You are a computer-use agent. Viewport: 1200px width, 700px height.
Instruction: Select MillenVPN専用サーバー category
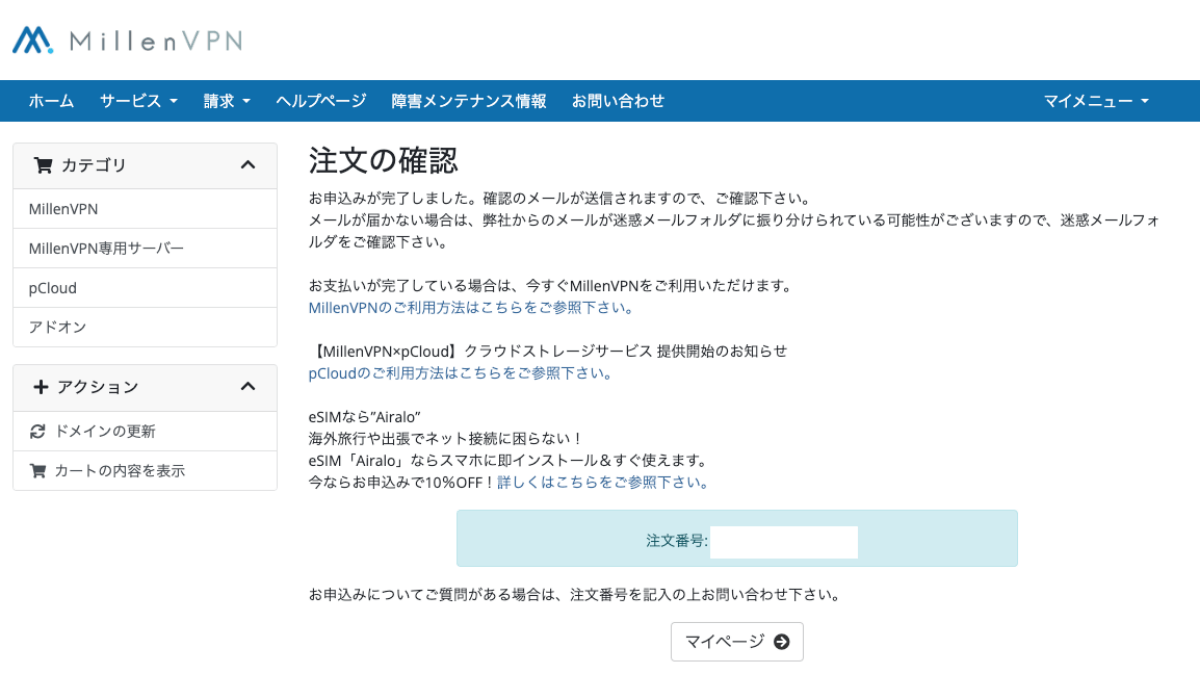click(x=145, y=248)
